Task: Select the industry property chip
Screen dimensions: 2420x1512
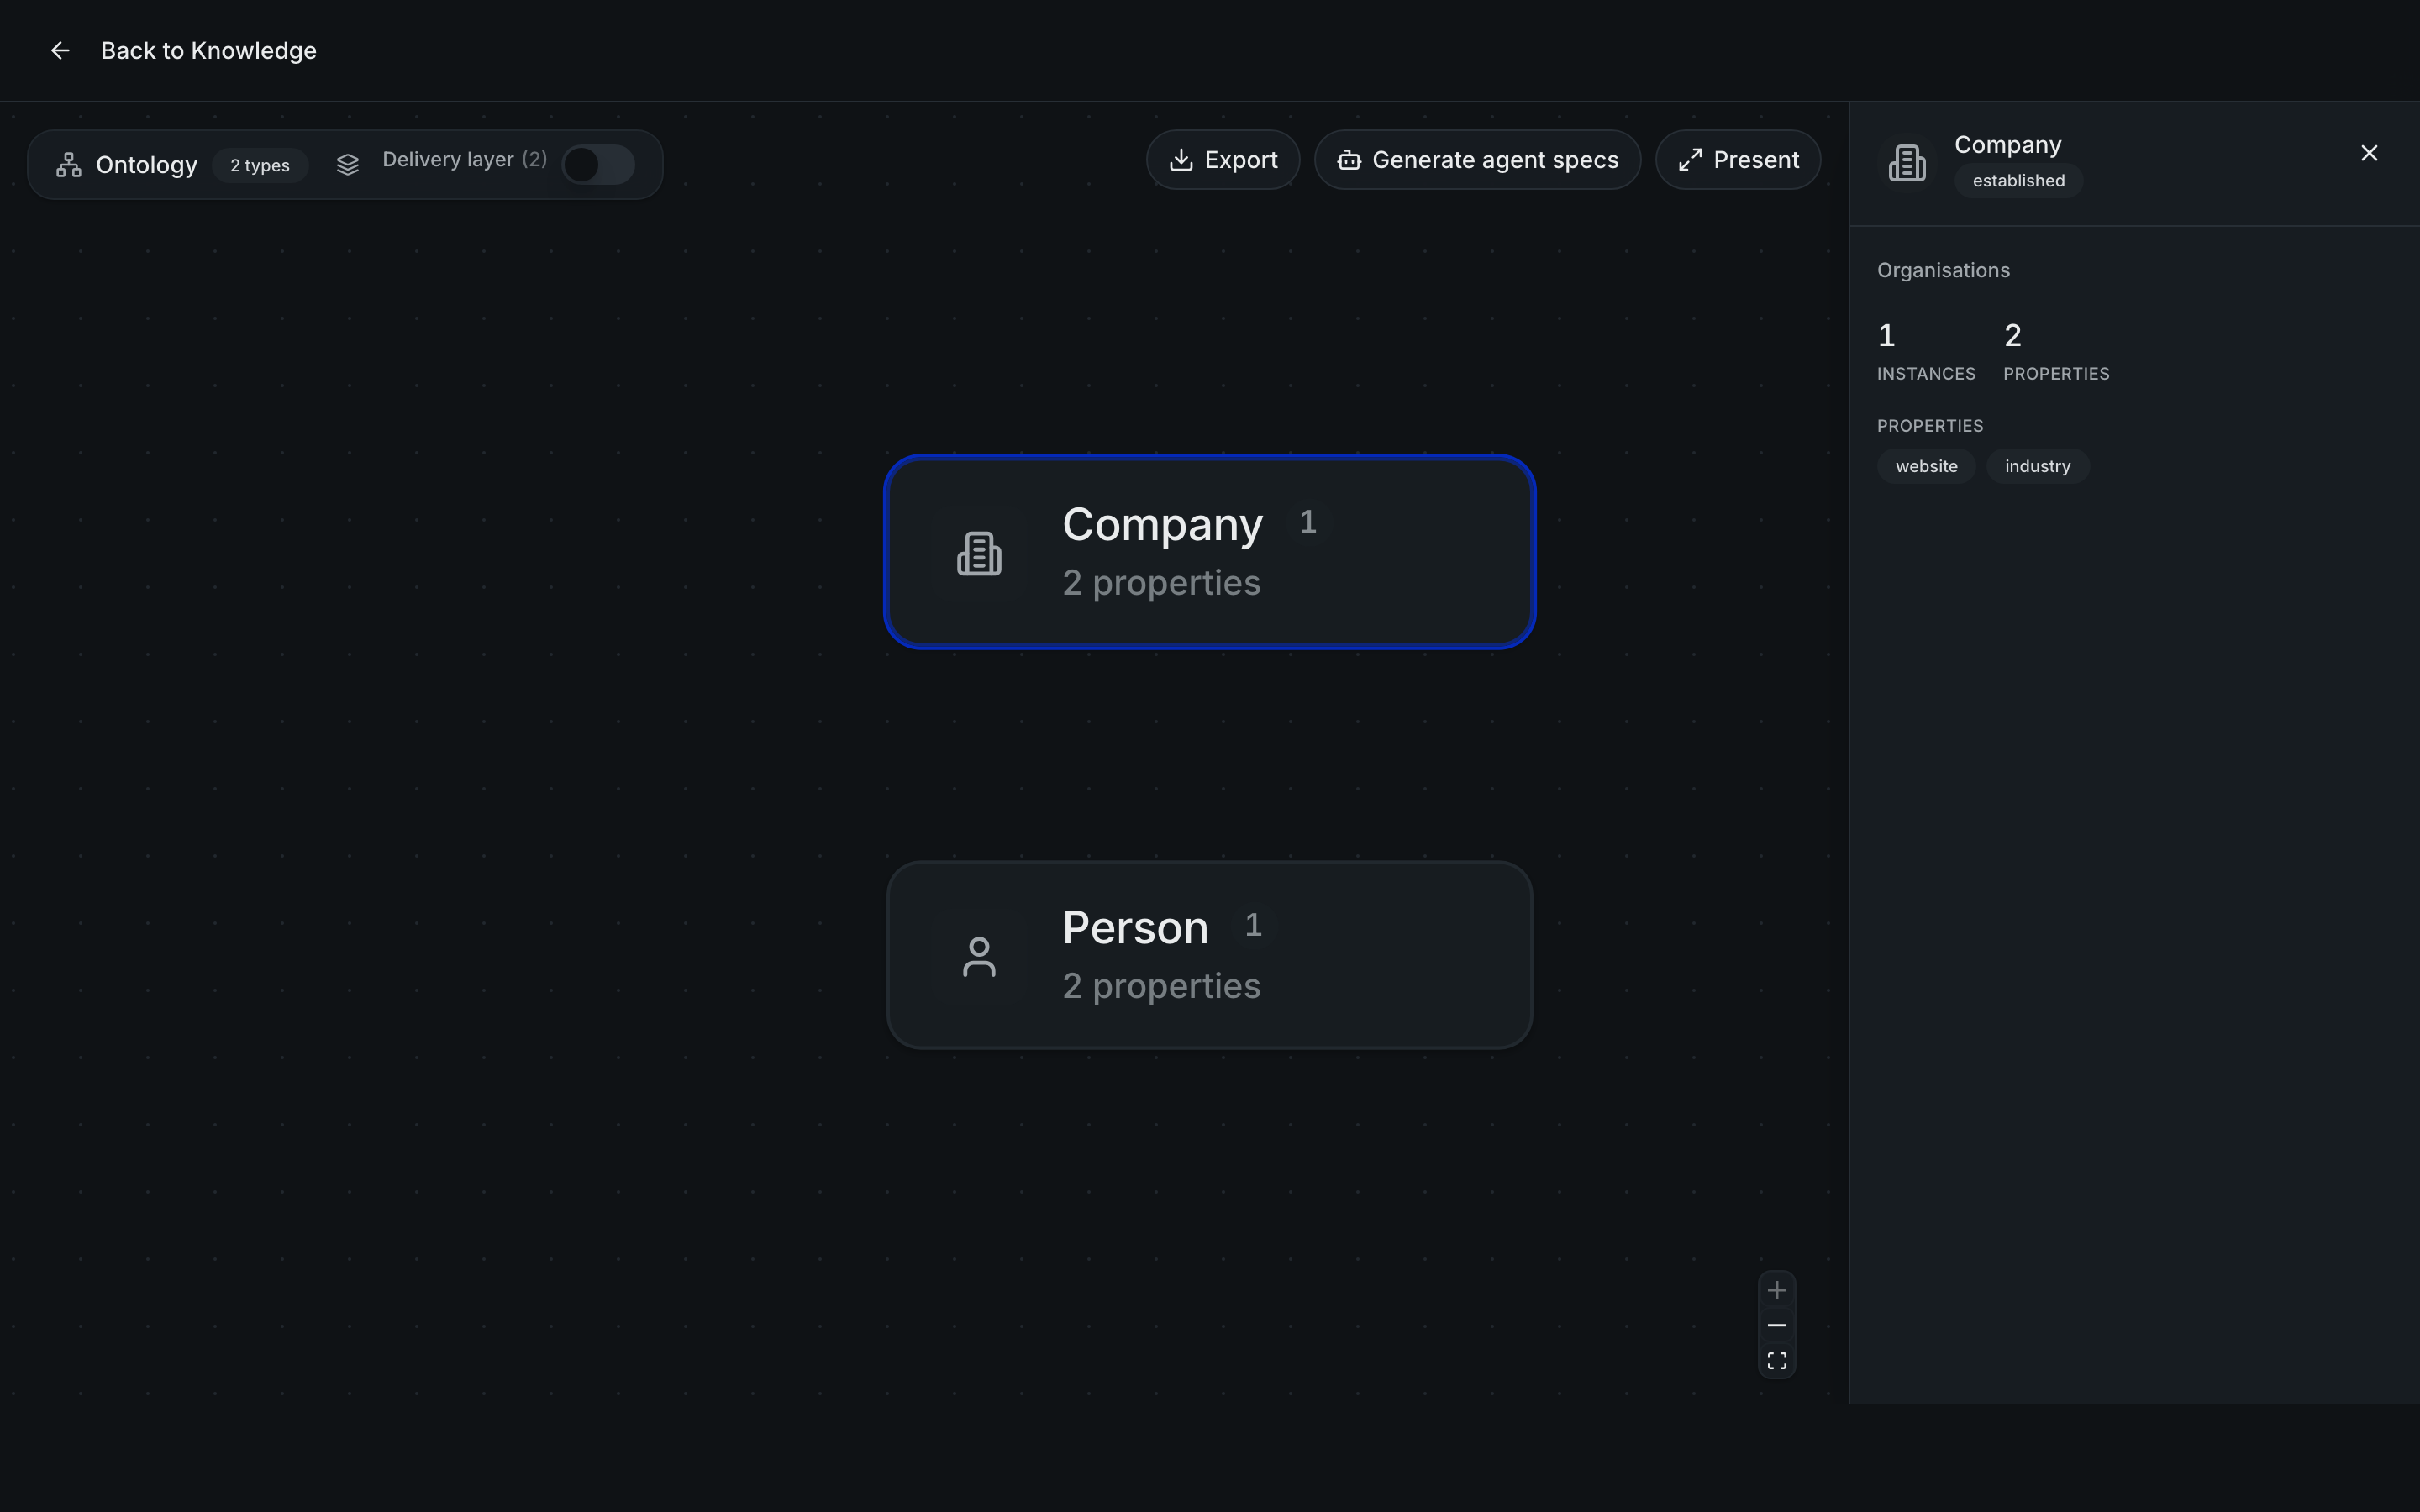Action: tap(2037, 466)
